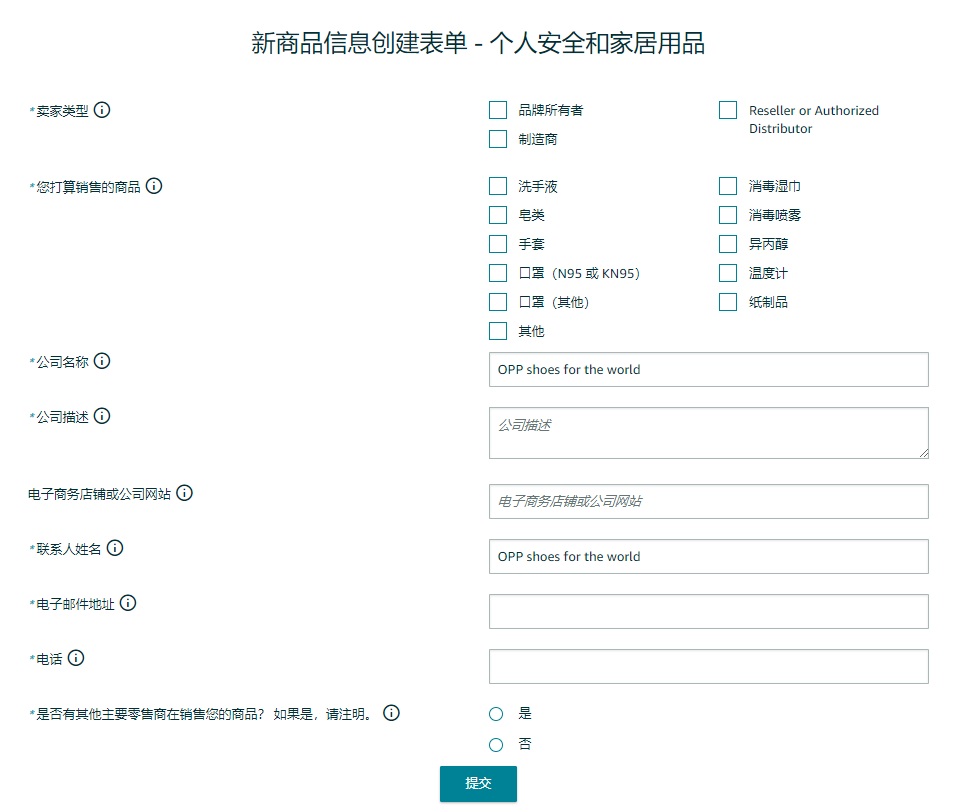This screenshot has height=808, width=956.
Task: Click the 提交 submit button
Action: 477,784
